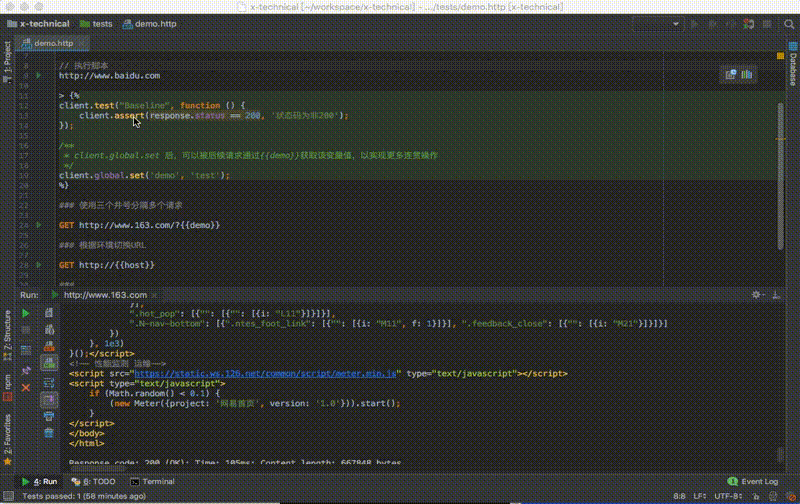
Task: Click the editor vertical scrollbar
Action: point(780,176)
